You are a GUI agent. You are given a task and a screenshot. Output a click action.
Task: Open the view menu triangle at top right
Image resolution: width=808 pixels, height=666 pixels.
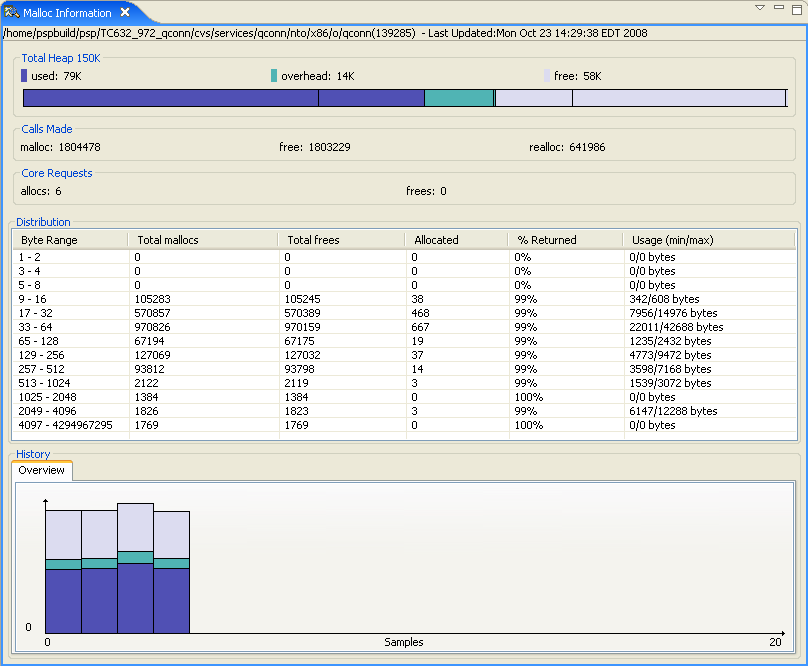[760, 8]
